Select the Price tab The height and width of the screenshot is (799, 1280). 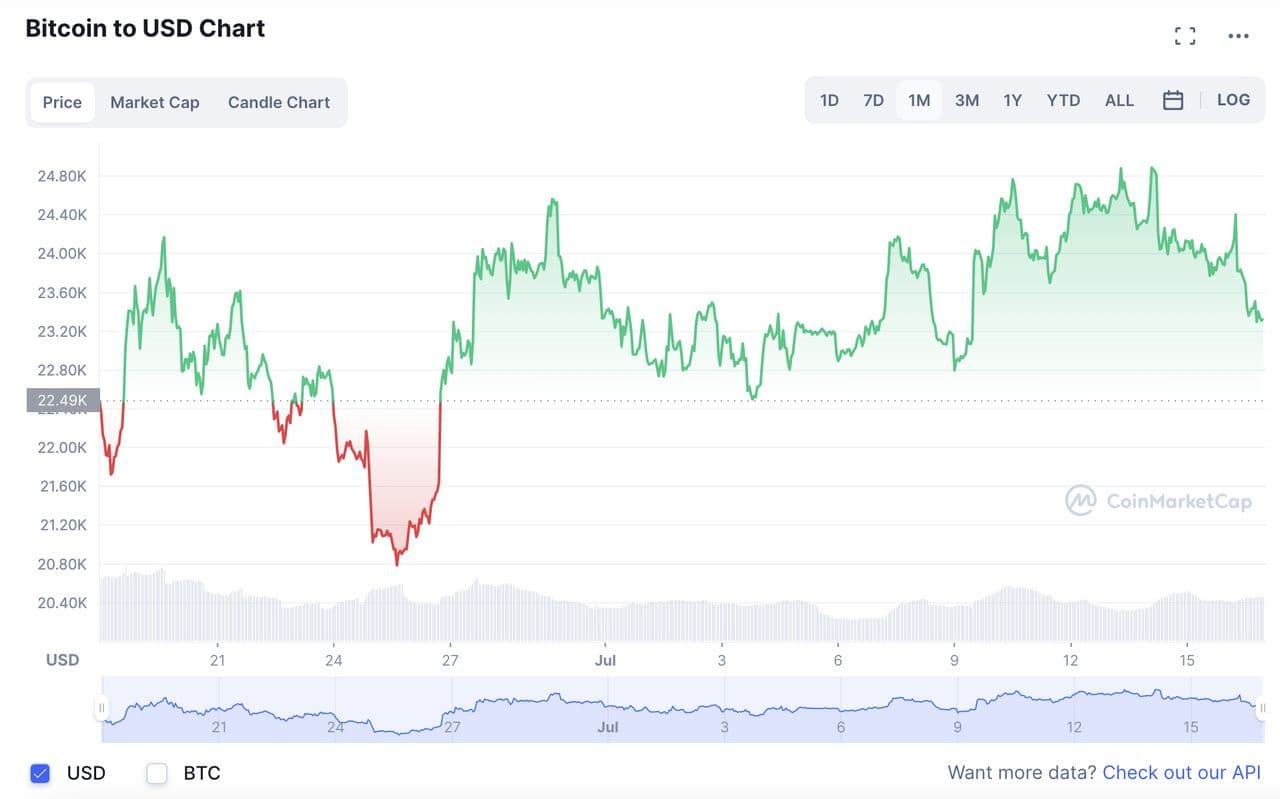pos(62,102)
